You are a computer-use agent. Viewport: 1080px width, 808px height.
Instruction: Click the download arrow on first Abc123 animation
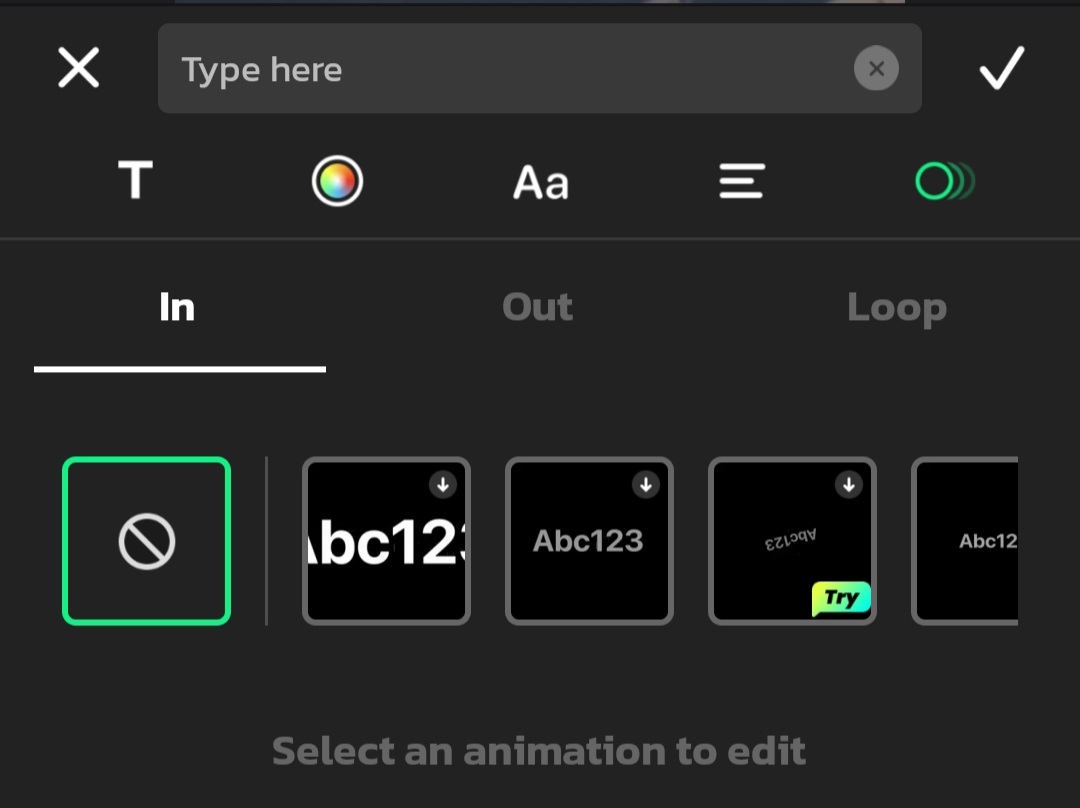point(443,485)
